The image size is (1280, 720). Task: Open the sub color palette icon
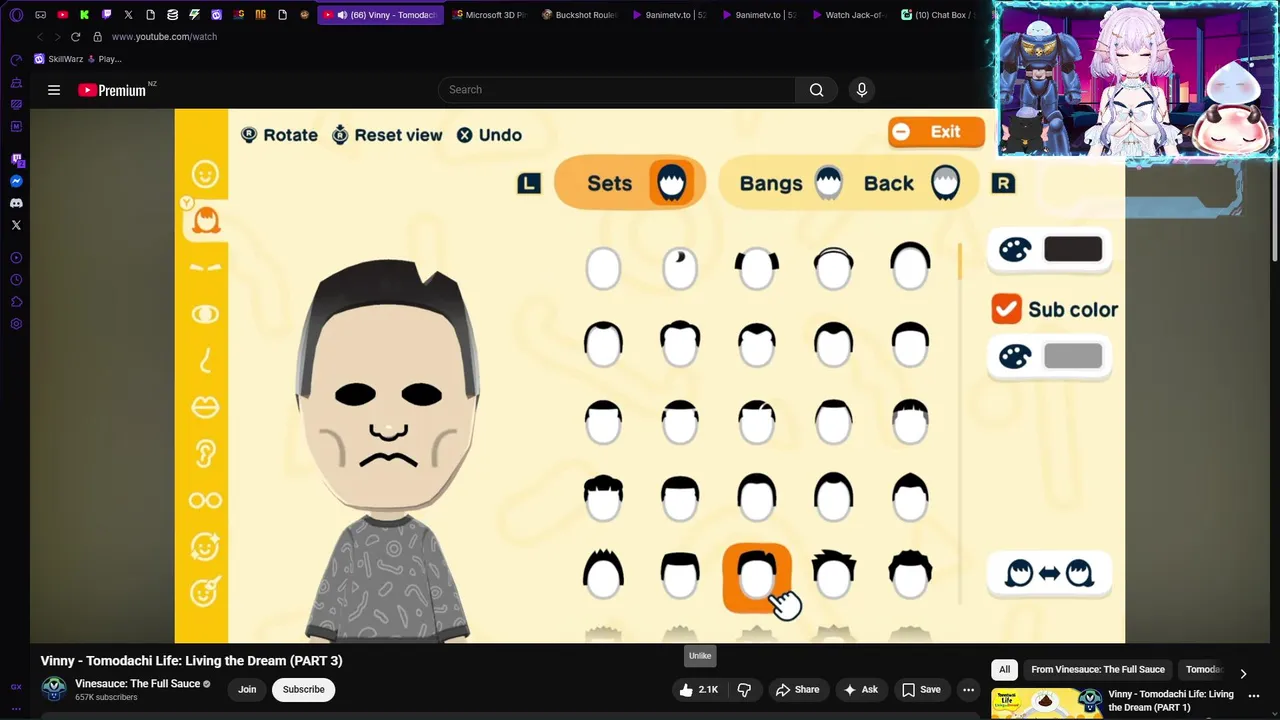pos(1014,357)
